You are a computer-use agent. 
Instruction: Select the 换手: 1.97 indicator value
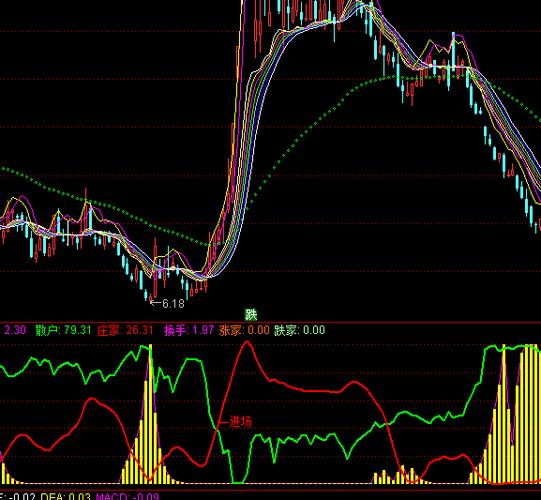tap(189, 330)
